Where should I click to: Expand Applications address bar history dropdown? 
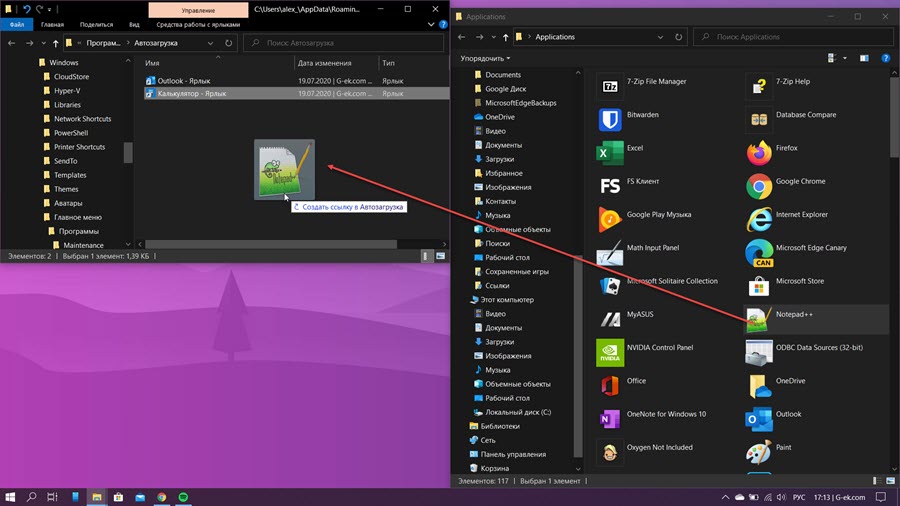[x=660, y=37]
